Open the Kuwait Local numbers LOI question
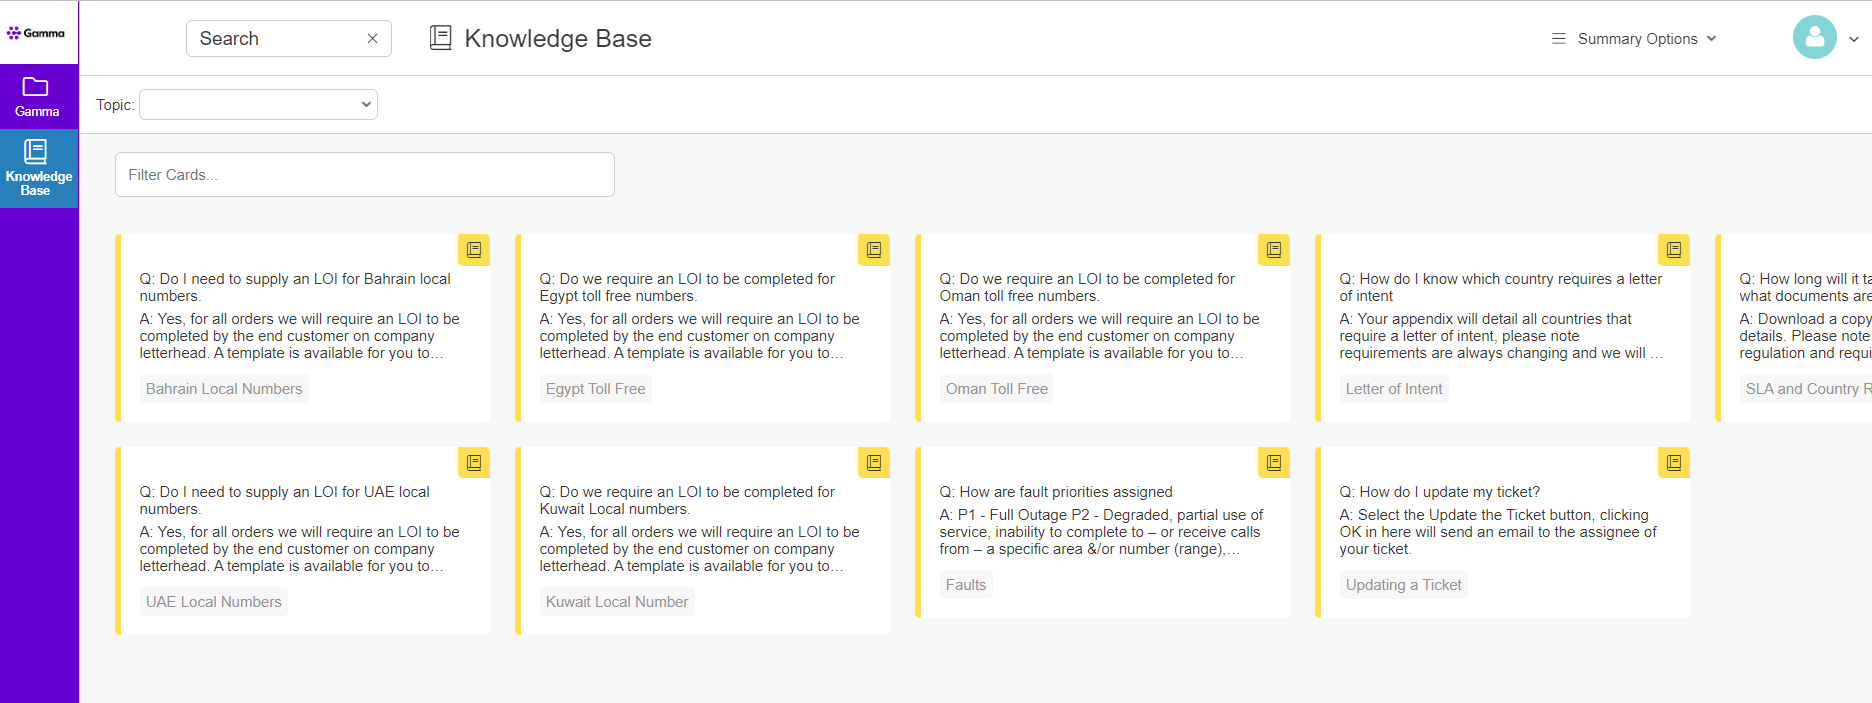 pyautogui.click(x=687, y=500)
